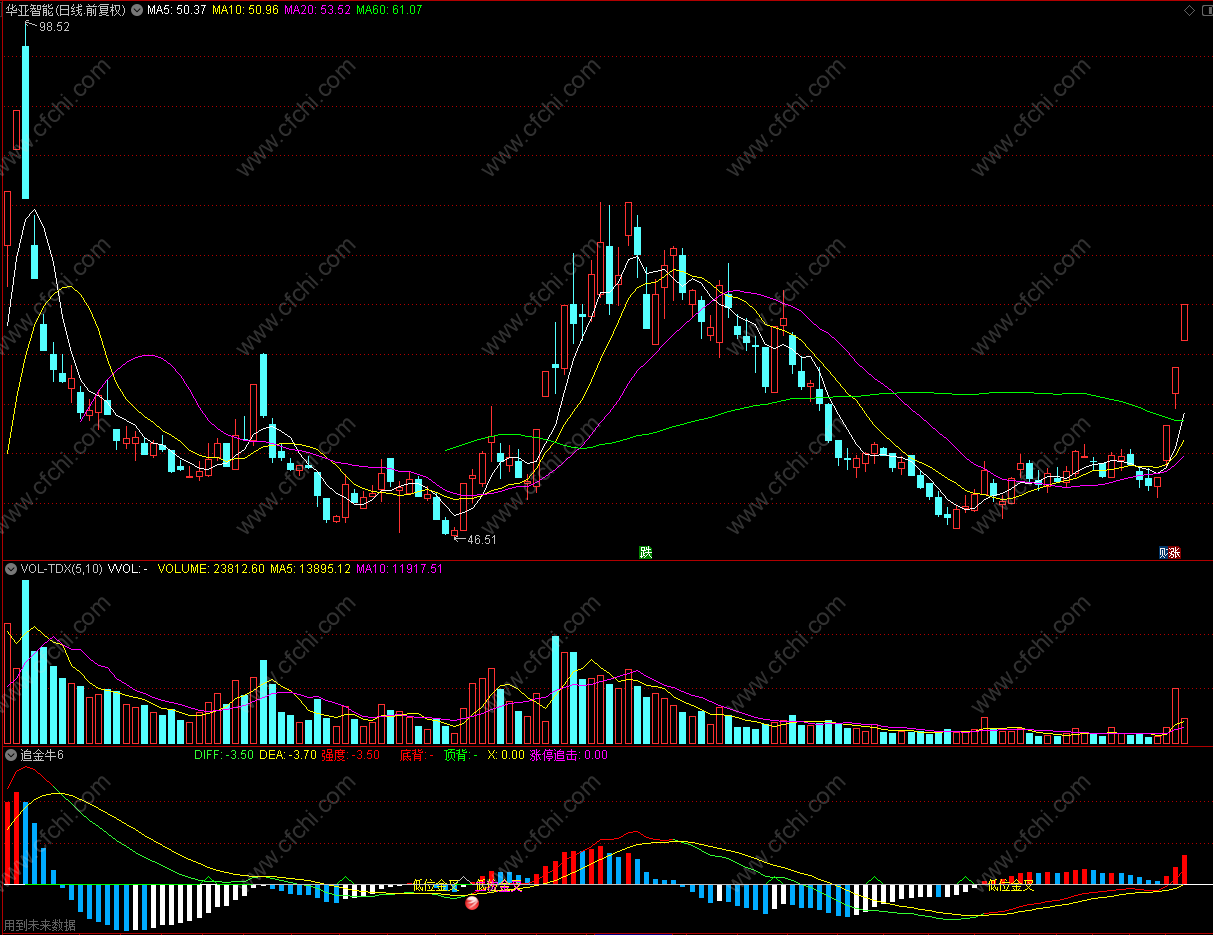Click the 底背 label
The height and width of the screenshot is (935, 1213).
(x=415, y=755)
